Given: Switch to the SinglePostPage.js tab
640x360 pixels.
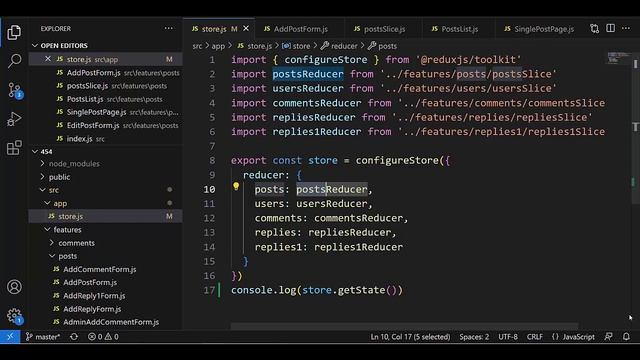Looking at the screenshot, I should 539,29.
